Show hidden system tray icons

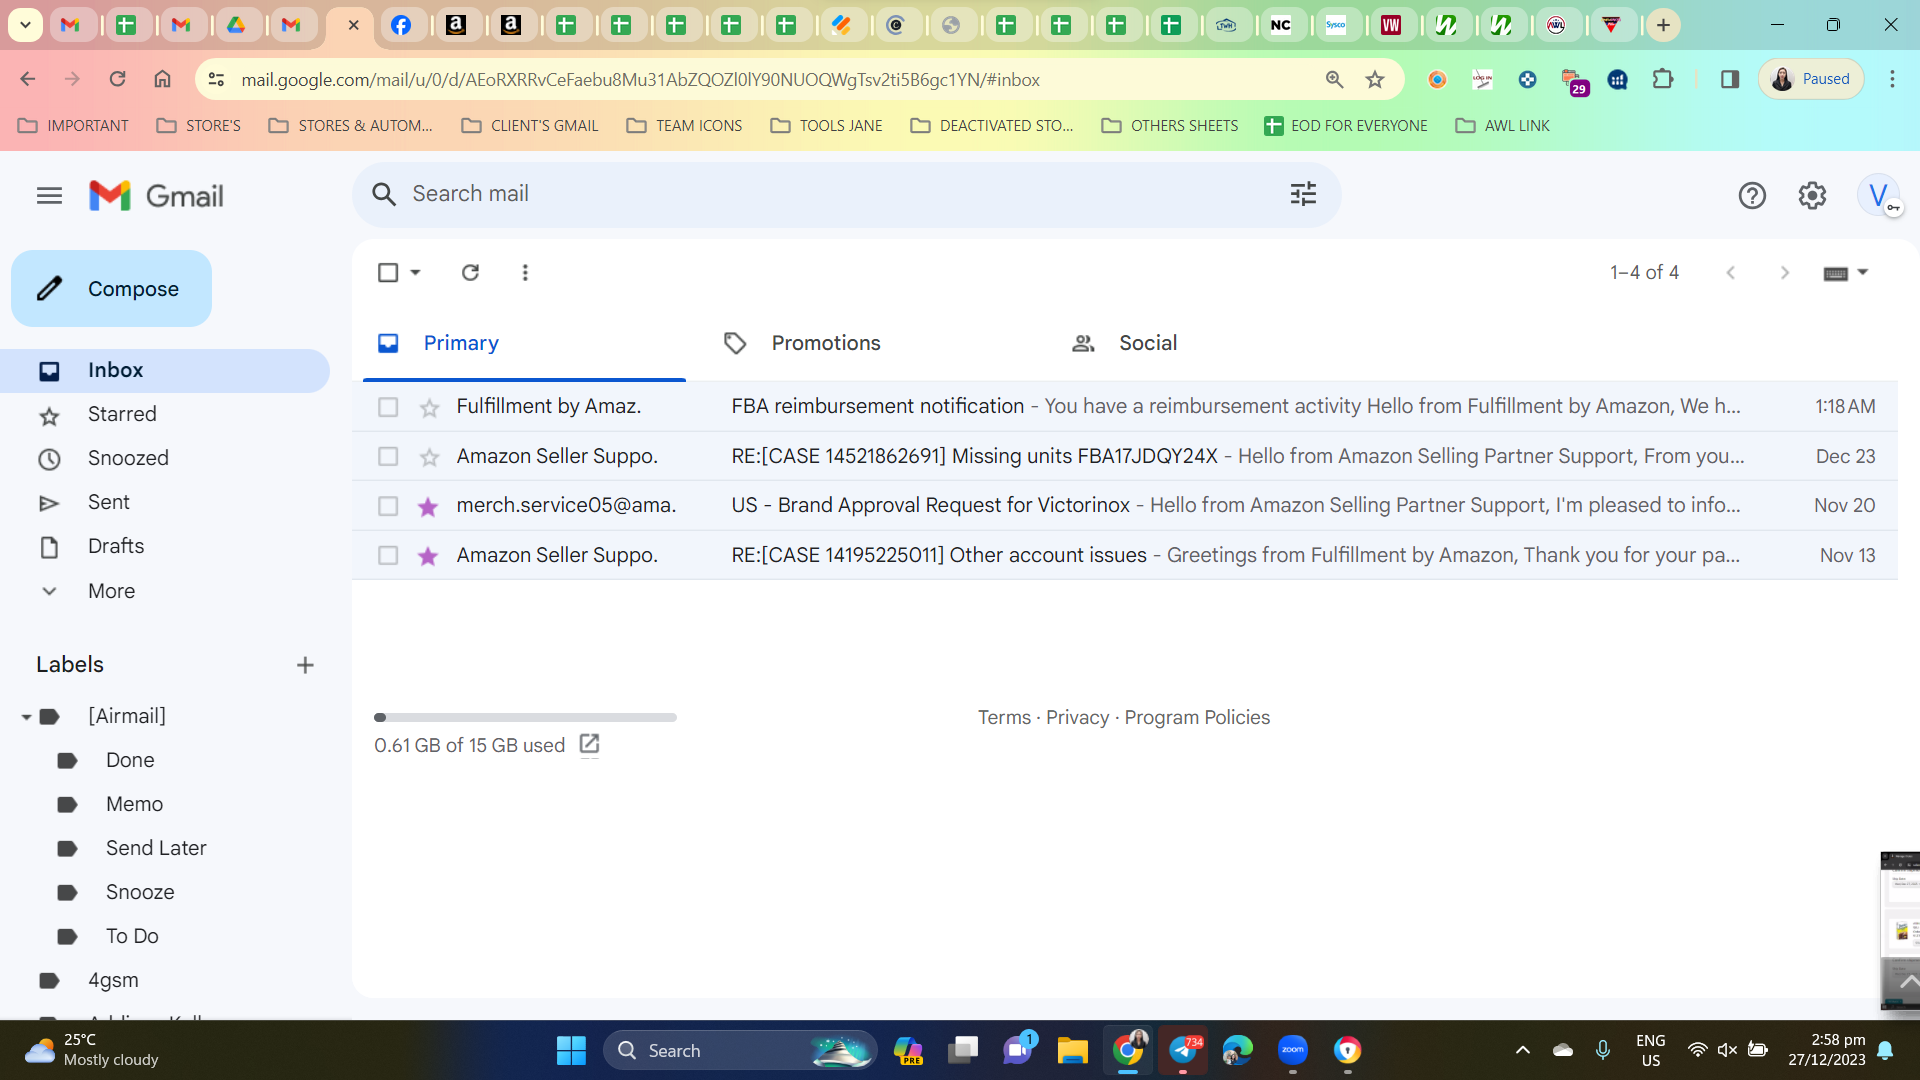point(1522,1050)
